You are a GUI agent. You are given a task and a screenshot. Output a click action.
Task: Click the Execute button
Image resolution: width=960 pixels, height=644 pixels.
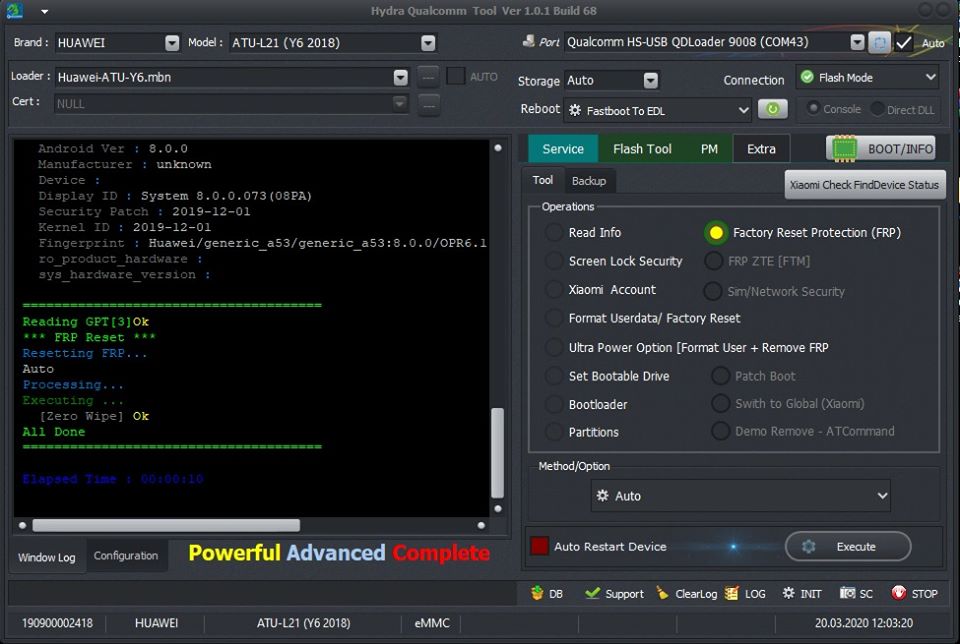coord(848,546)
